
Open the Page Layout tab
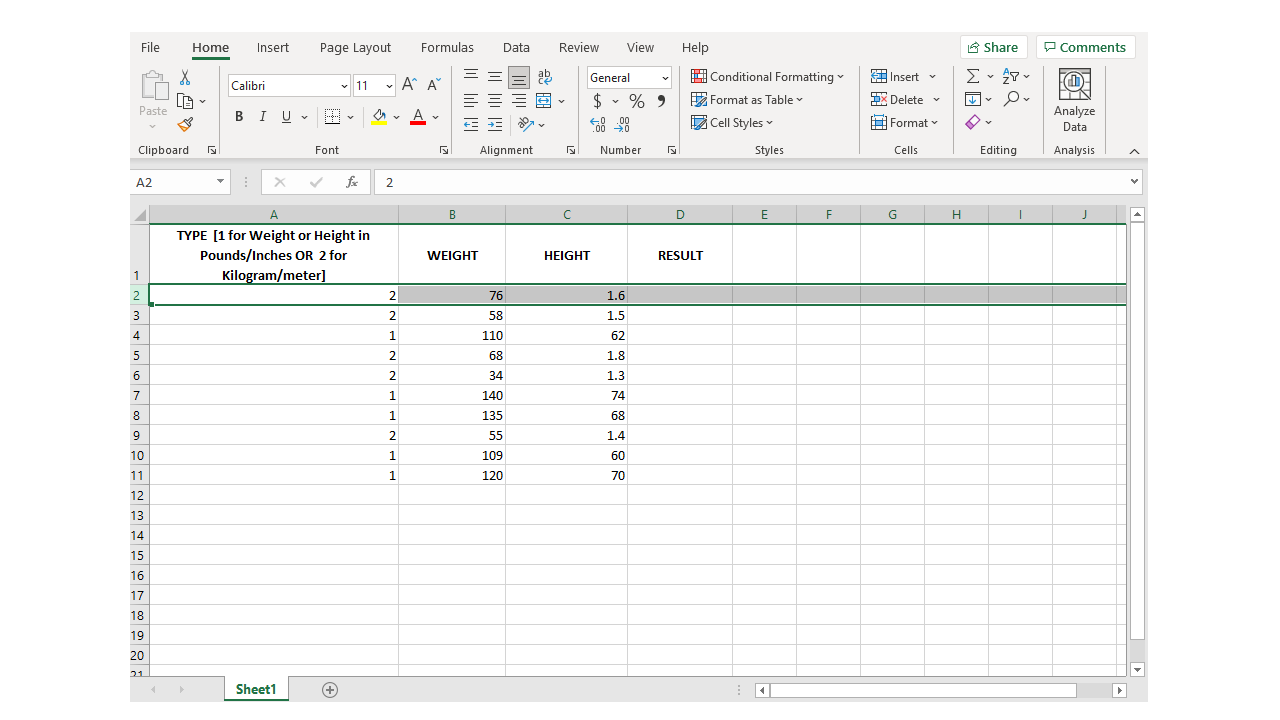click(355, 47)
